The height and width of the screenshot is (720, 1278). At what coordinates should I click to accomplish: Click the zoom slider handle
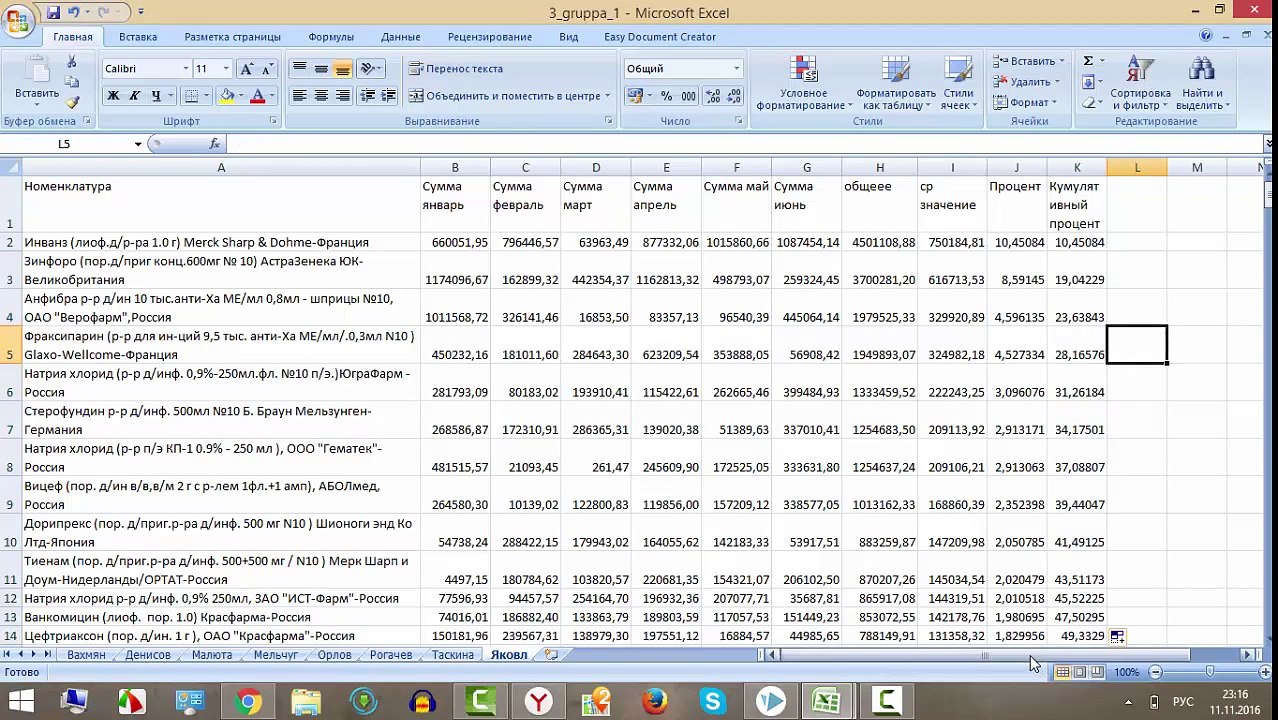(x=1210, y=672)
